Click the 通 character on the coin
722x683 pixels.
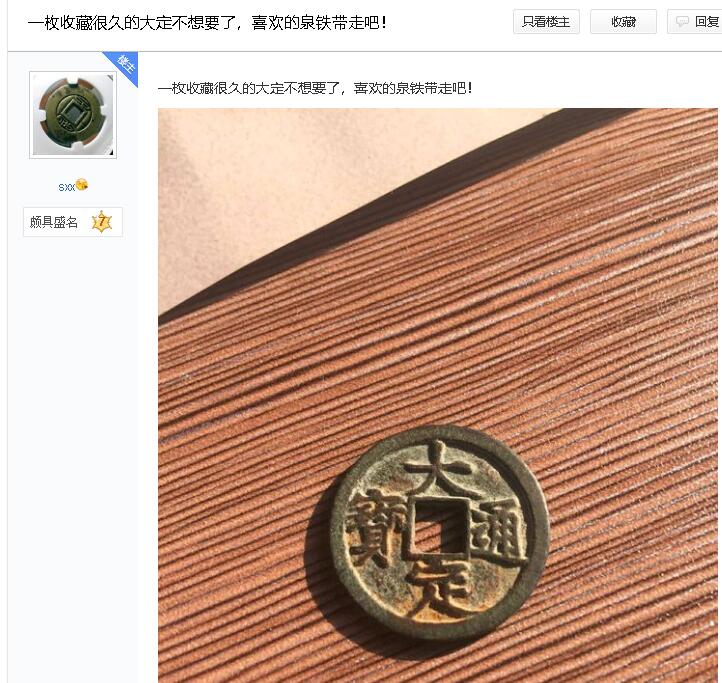click(500, 534)
